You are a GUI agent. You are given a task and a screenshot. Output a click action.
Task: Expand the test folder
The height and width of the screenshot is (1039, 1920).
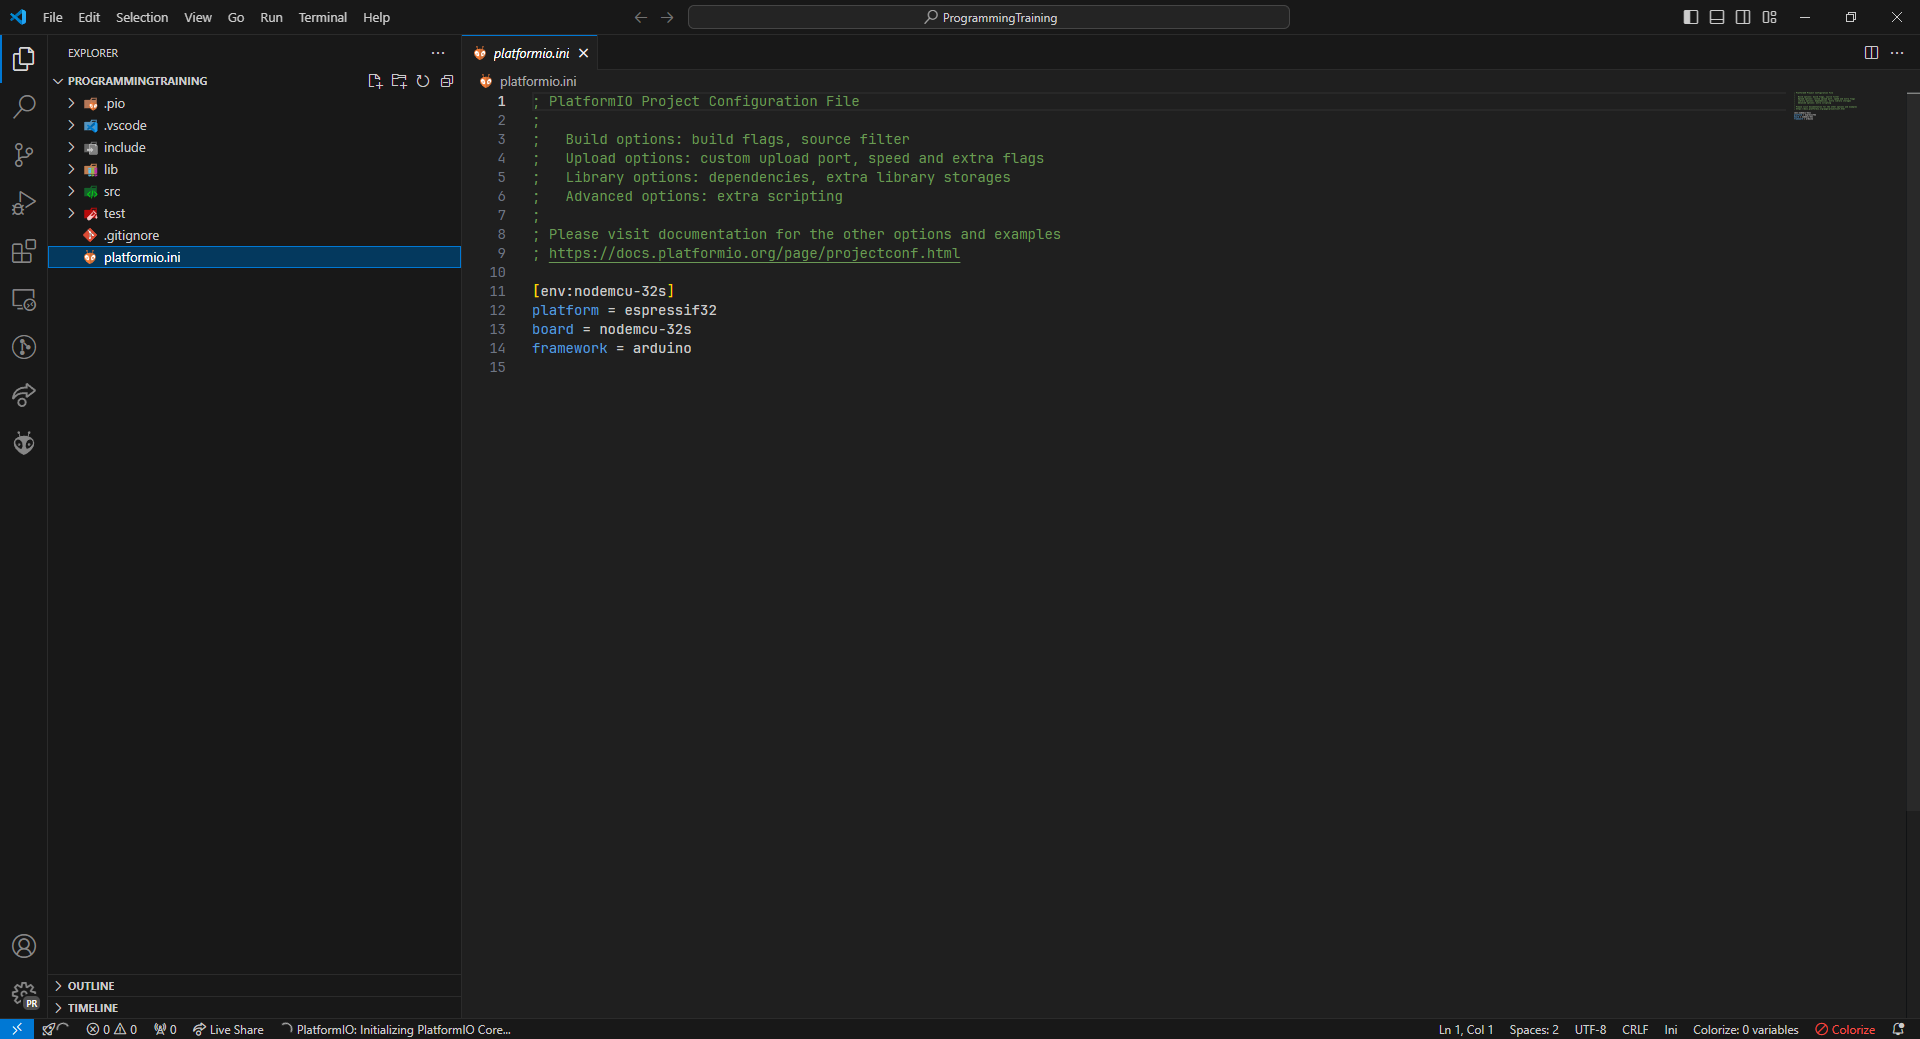(255, 213)
